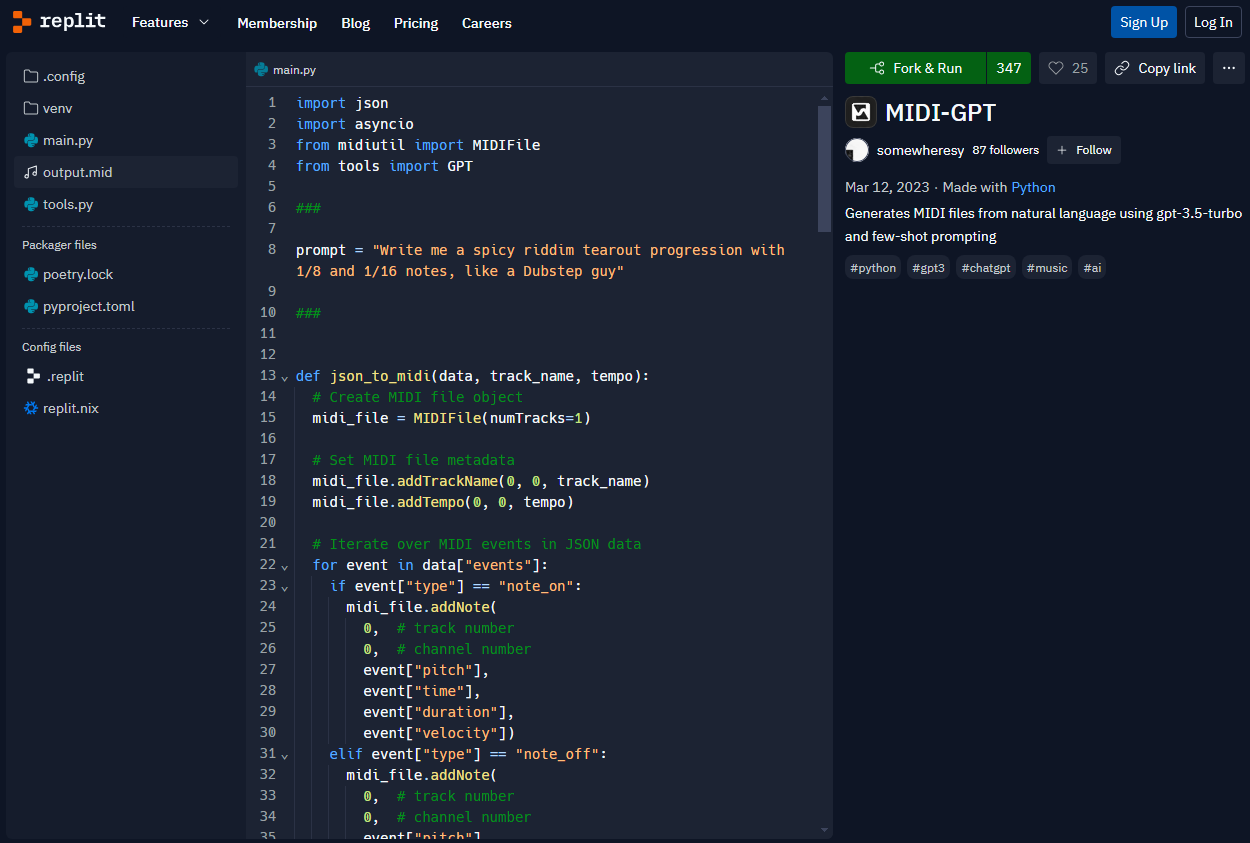
Task: Select poetry.lock in file tree
Action: [x=126, y=274]
